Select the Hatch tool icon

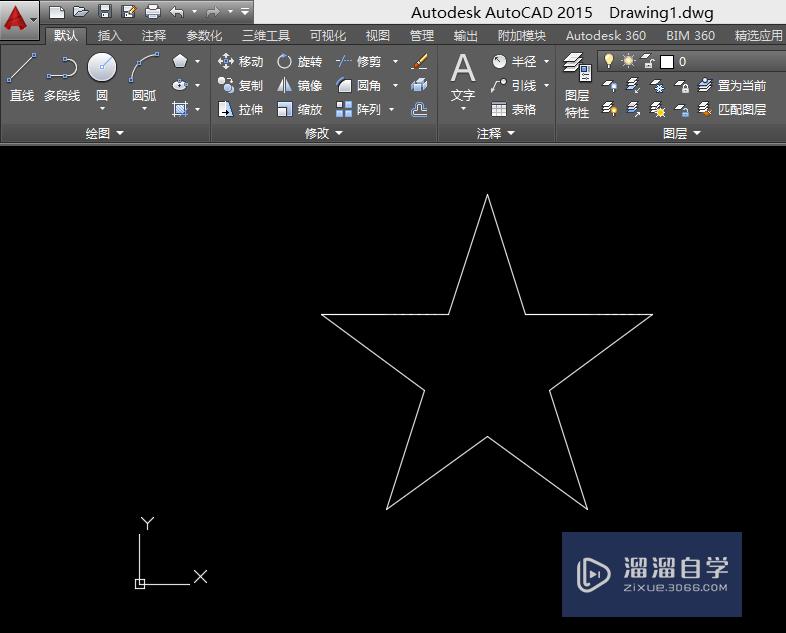[180, 109]
